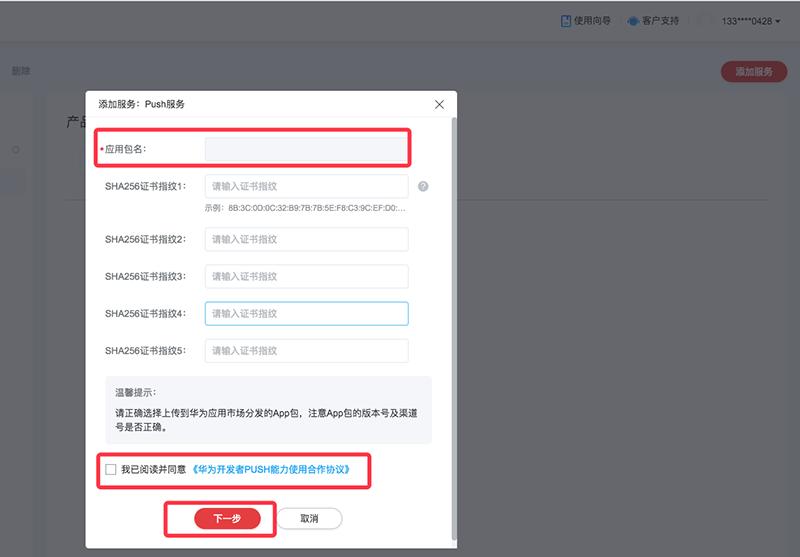Click the 取消 button
The width and height of the screenshot is (800, 557).
309,518
